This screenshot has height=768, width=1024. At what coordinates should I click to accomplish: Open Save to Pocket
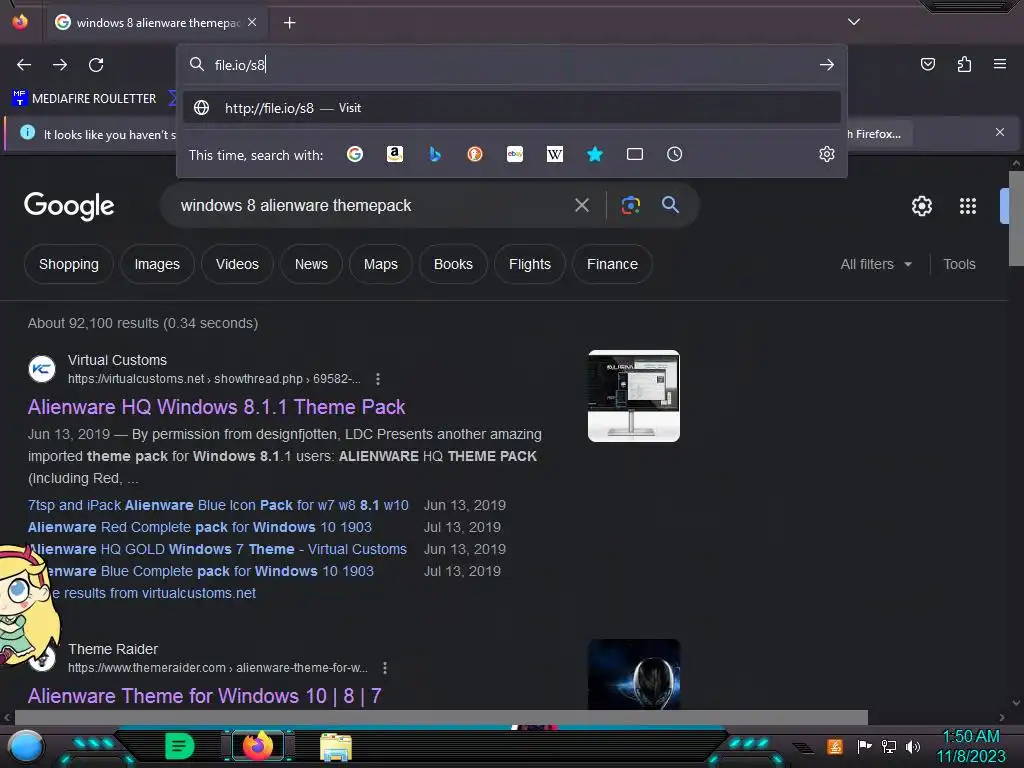point(927,64)
